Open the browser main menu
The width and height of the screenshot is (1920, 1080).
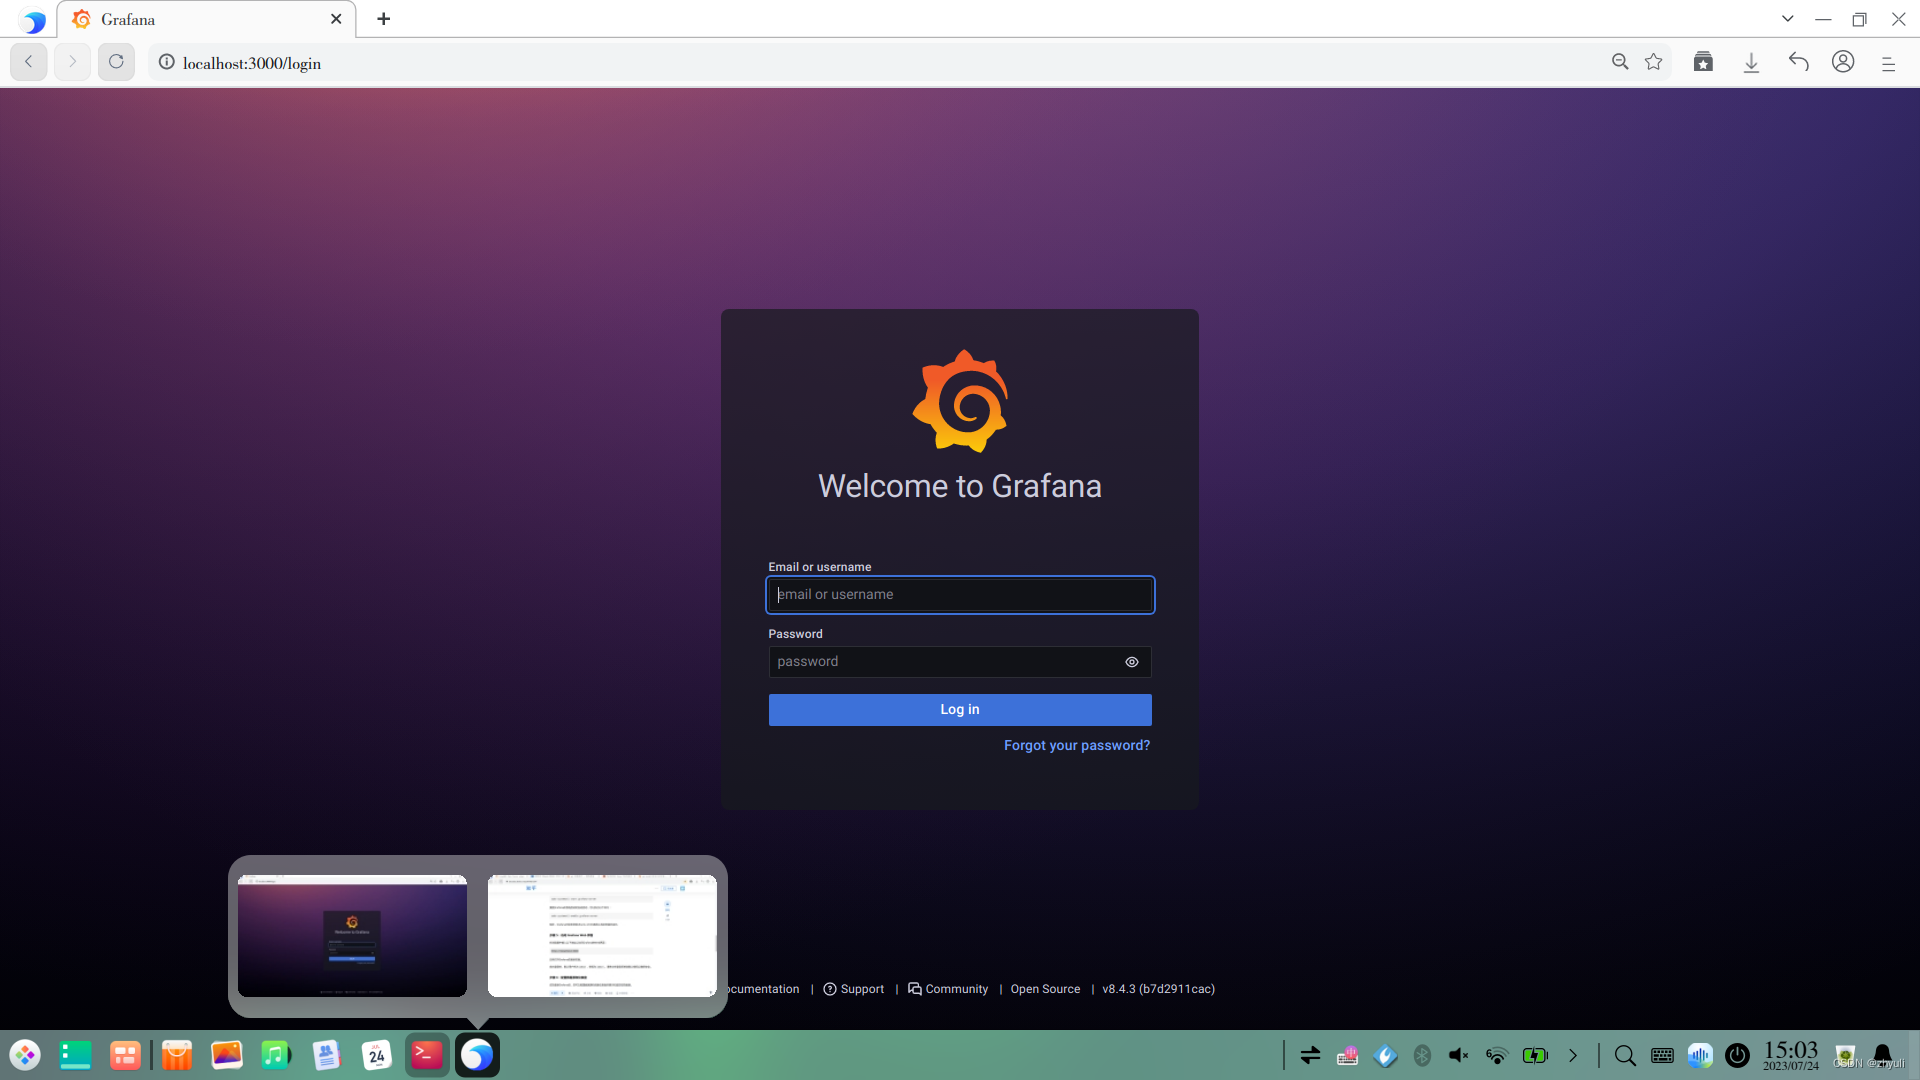(1888, 63)
